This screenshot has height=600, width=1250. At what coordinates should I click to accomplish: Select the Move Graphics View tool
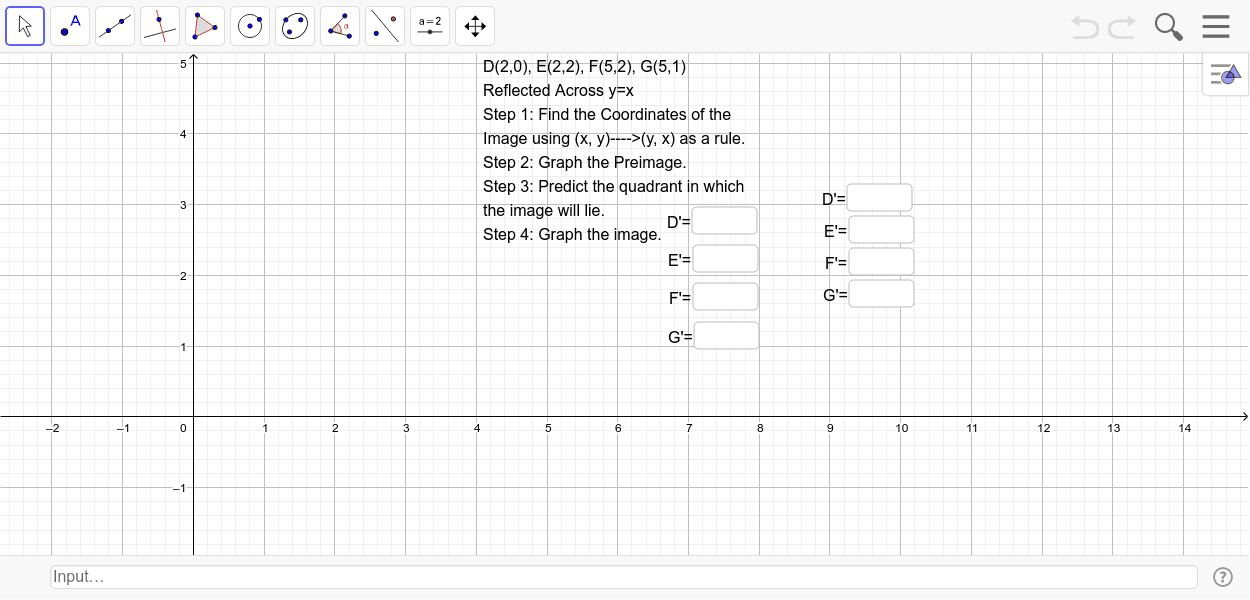pyautogui.click(x=475, y=26)
